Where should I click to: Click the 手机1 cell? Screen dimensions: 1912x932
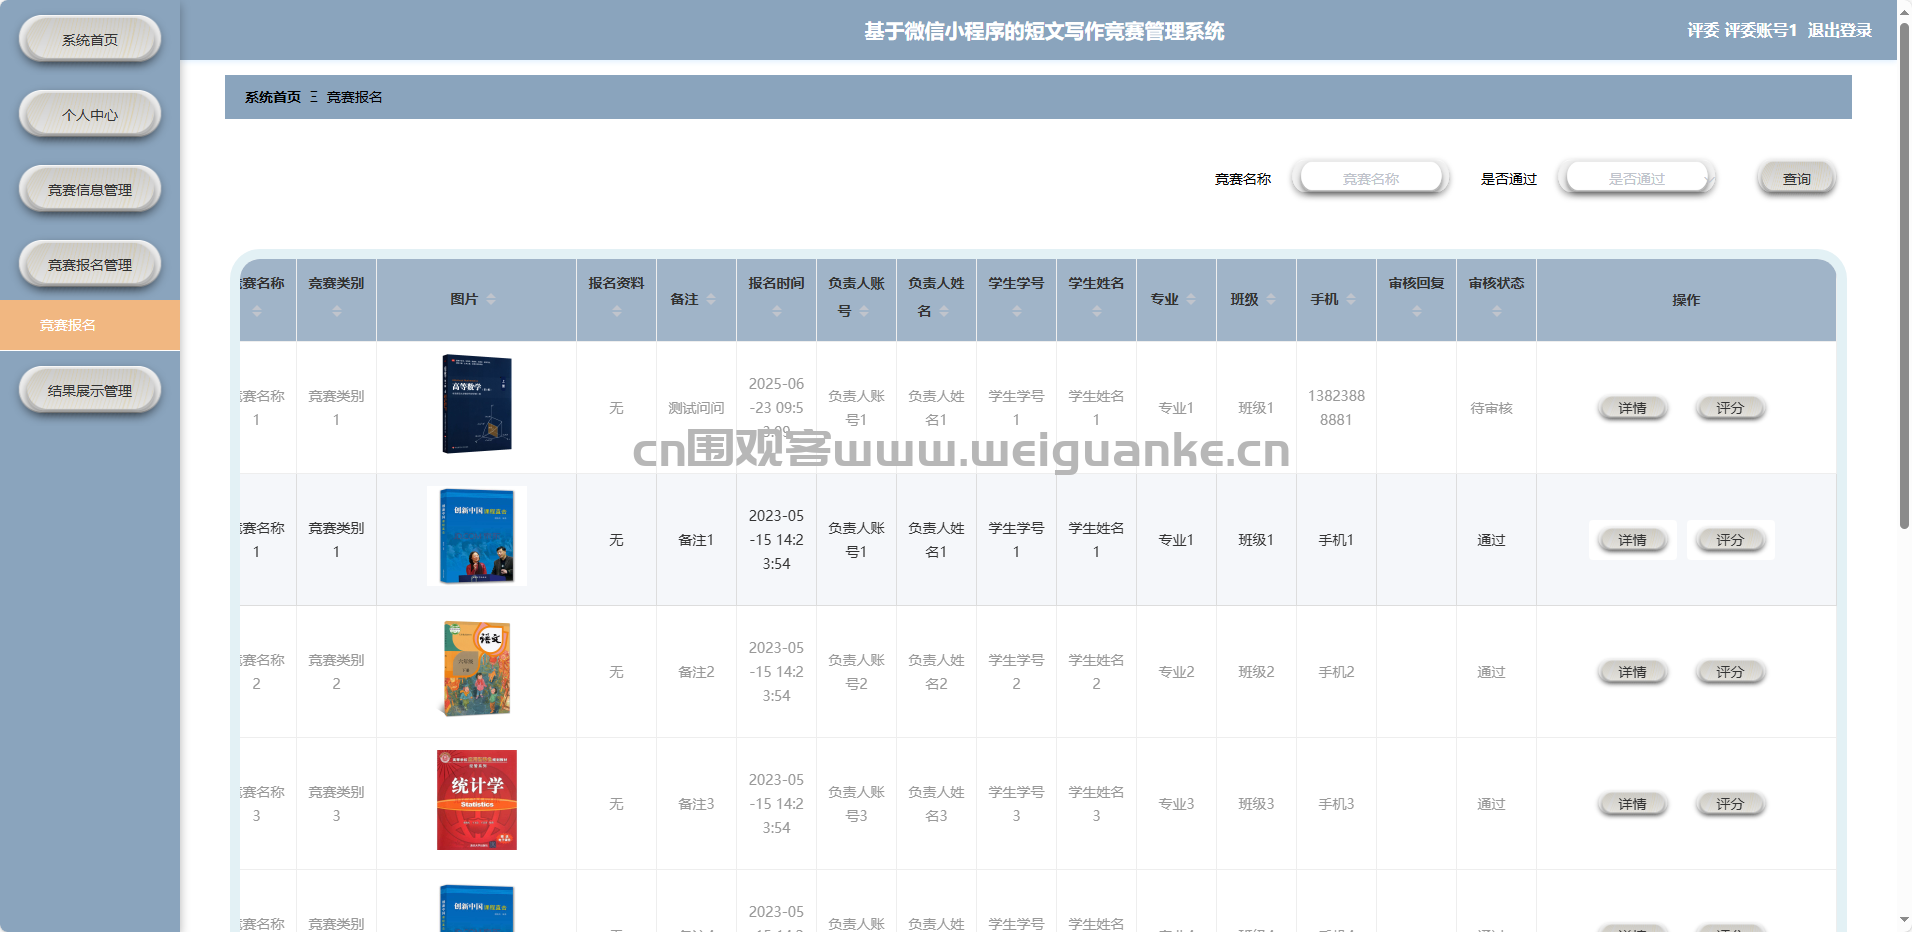point(1336,540)
